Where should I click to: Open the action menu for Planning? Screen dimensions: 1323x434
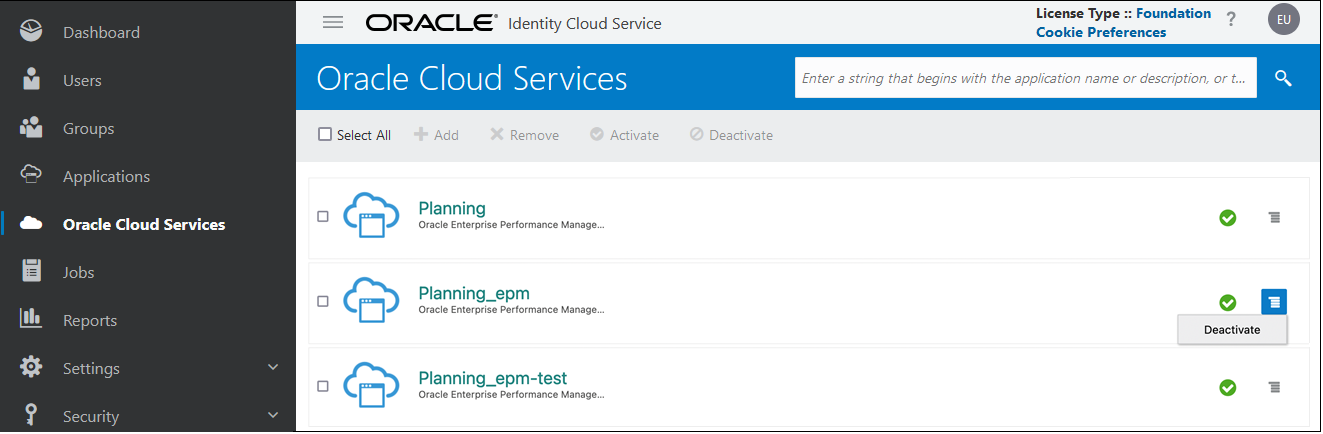point(1273,217)
